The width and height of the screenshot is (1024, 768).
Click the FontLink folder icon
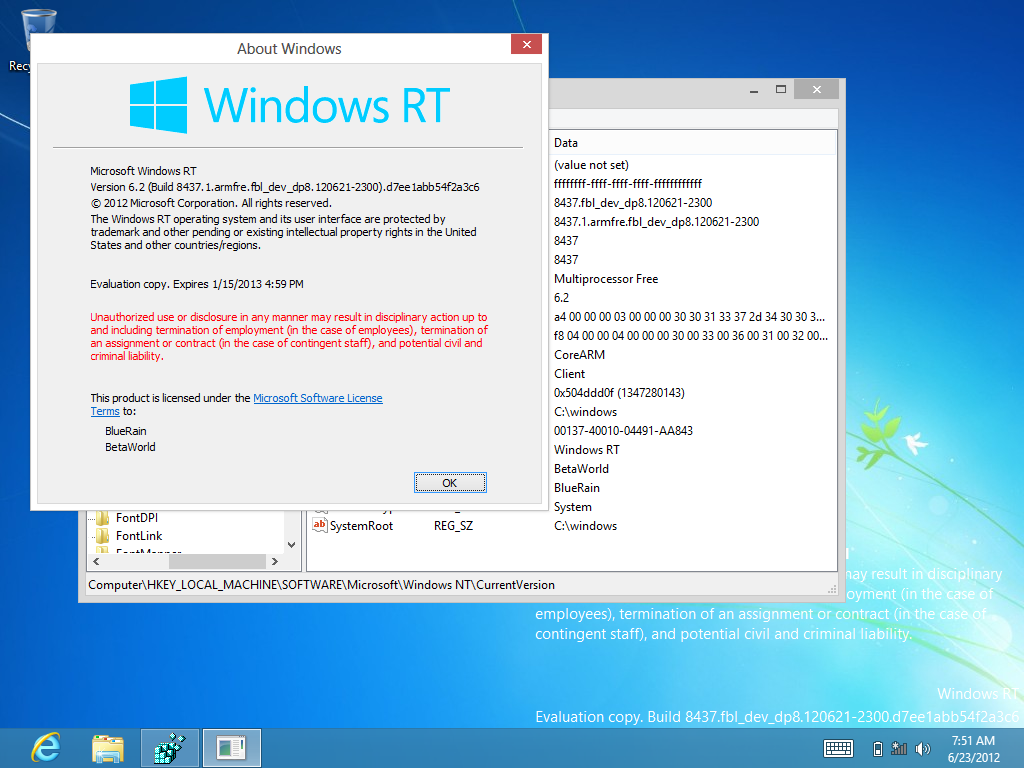point(103,537)
